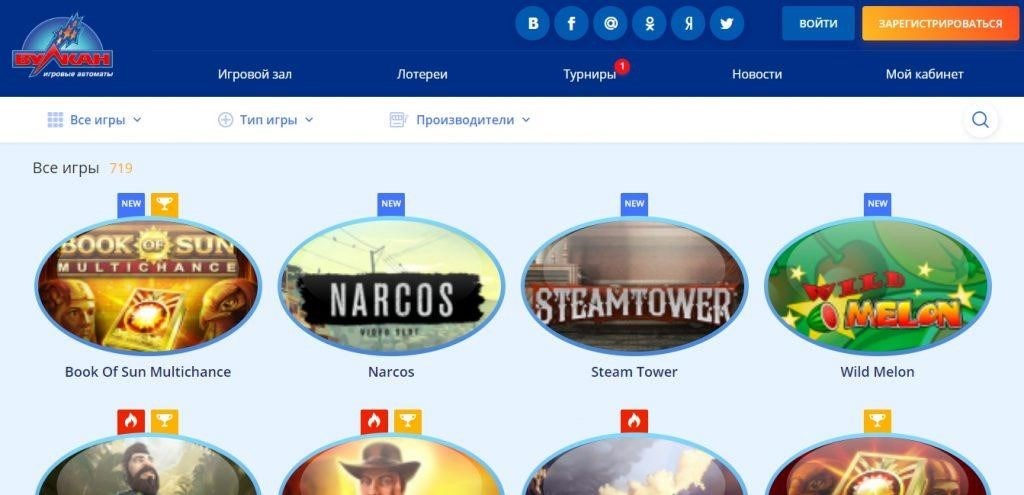This screenshot has width=1024, height=495.
Task: Open the search magnifier icon
Action: click(980, 120)
